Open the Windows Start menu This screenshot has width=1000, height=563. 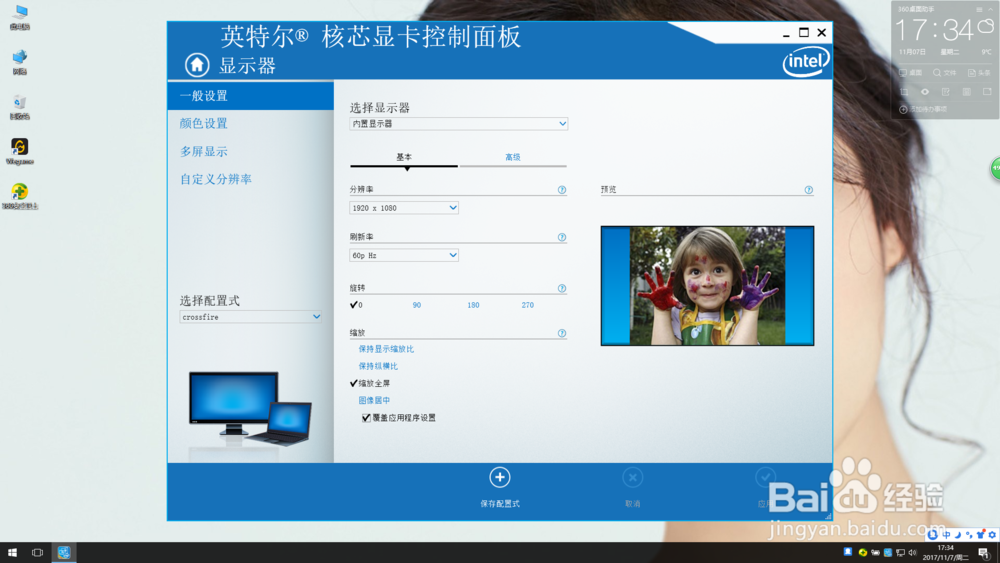click(12, 552)
